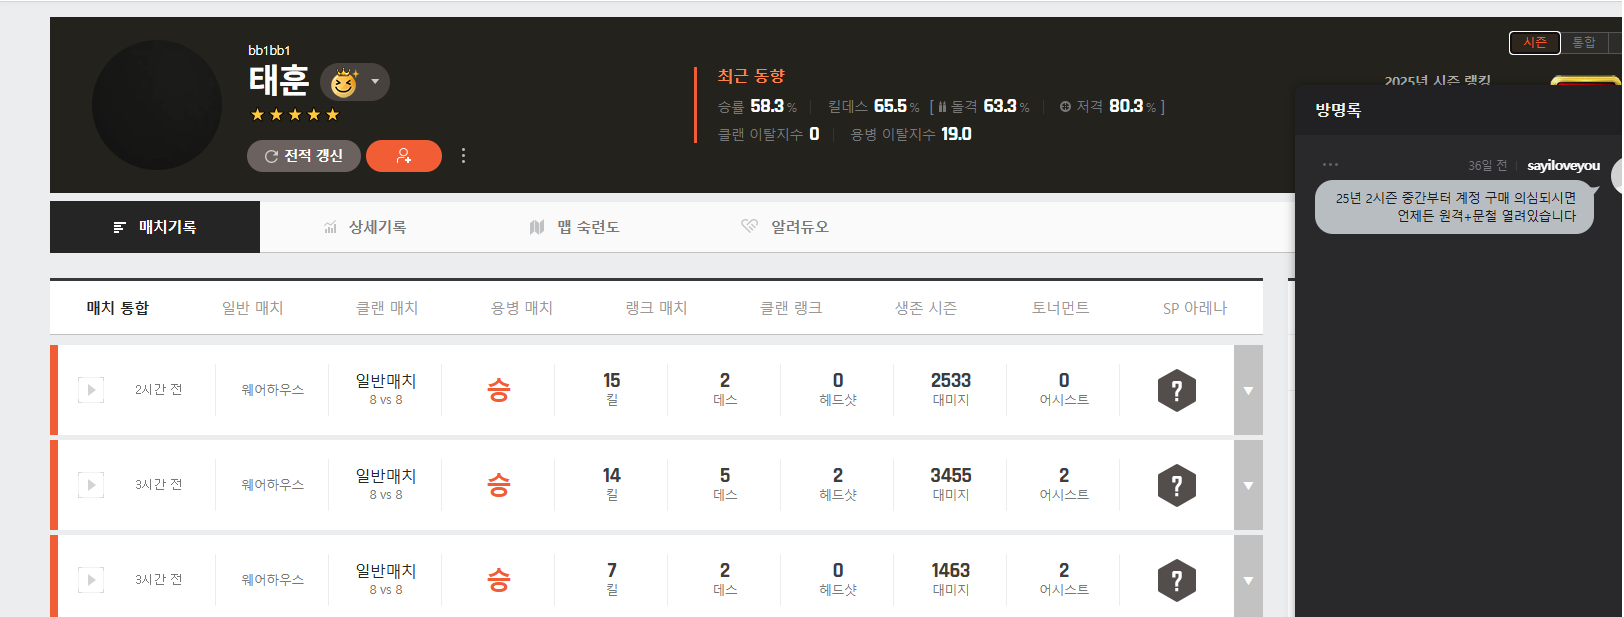Click question mark badge on first match

(1176, 391)
